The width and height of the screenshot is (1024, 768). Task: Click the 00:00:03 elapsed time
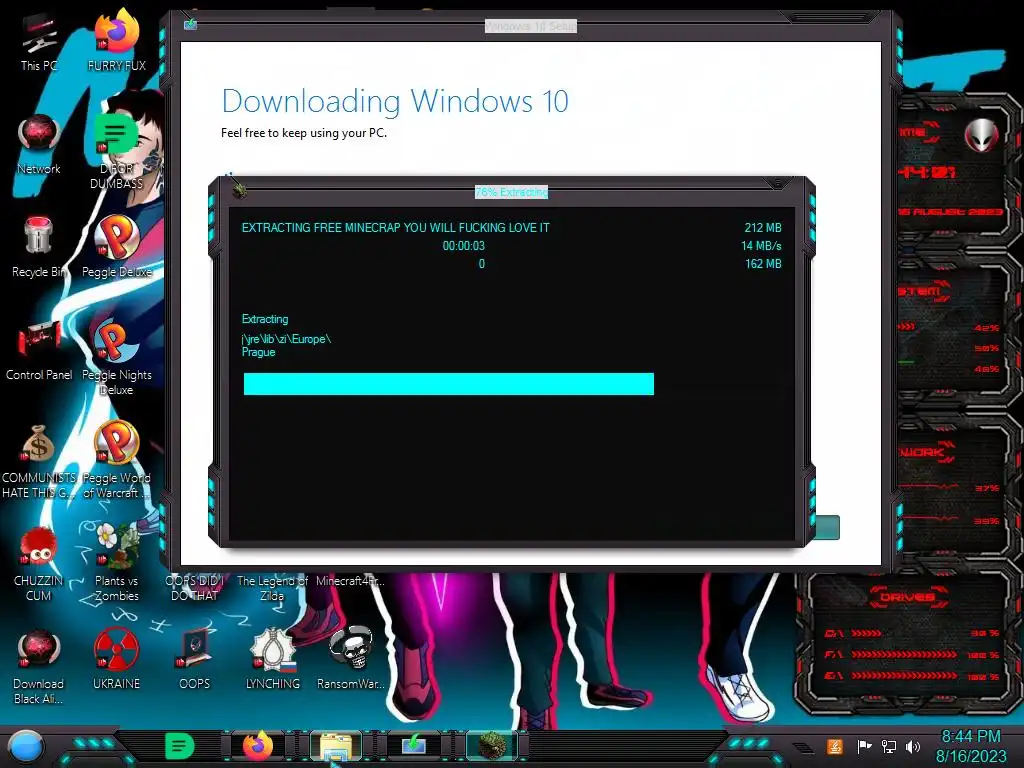click(x=464, y=246)
